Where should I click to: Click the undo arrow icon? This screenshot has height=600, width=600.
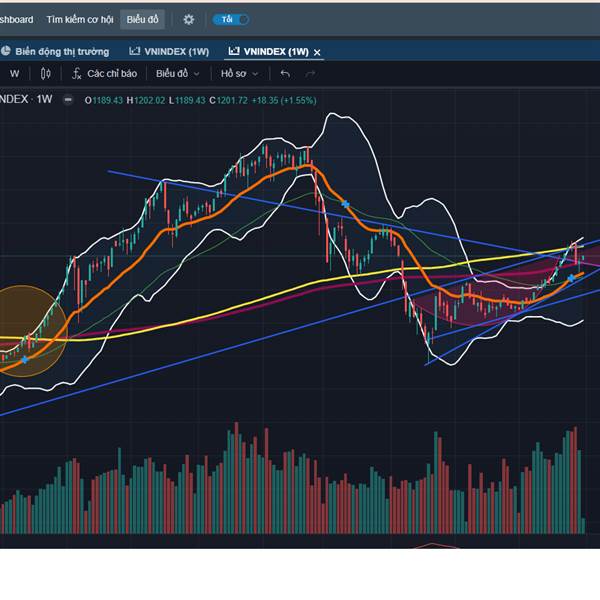tap(285, 73)
